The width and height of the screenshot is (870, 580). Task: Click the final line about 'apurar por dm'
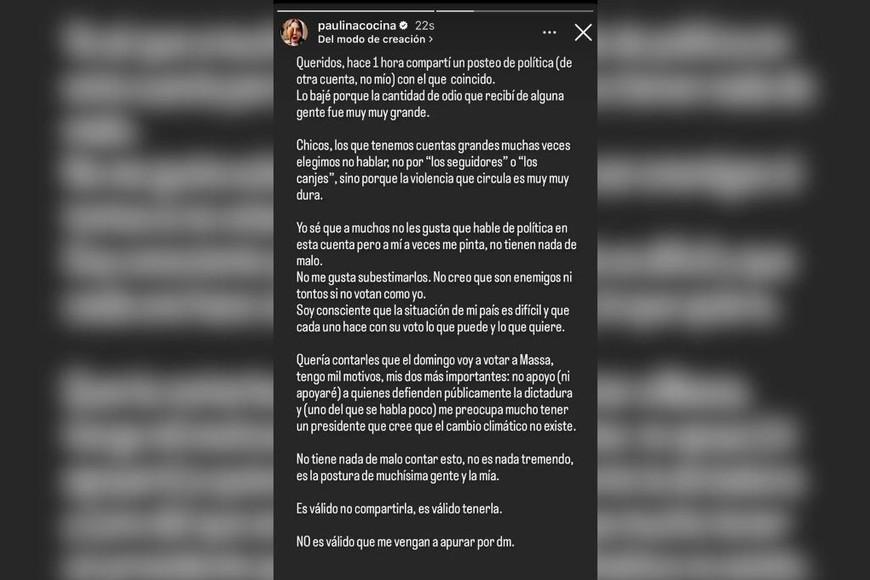click(x=405, y=542)
